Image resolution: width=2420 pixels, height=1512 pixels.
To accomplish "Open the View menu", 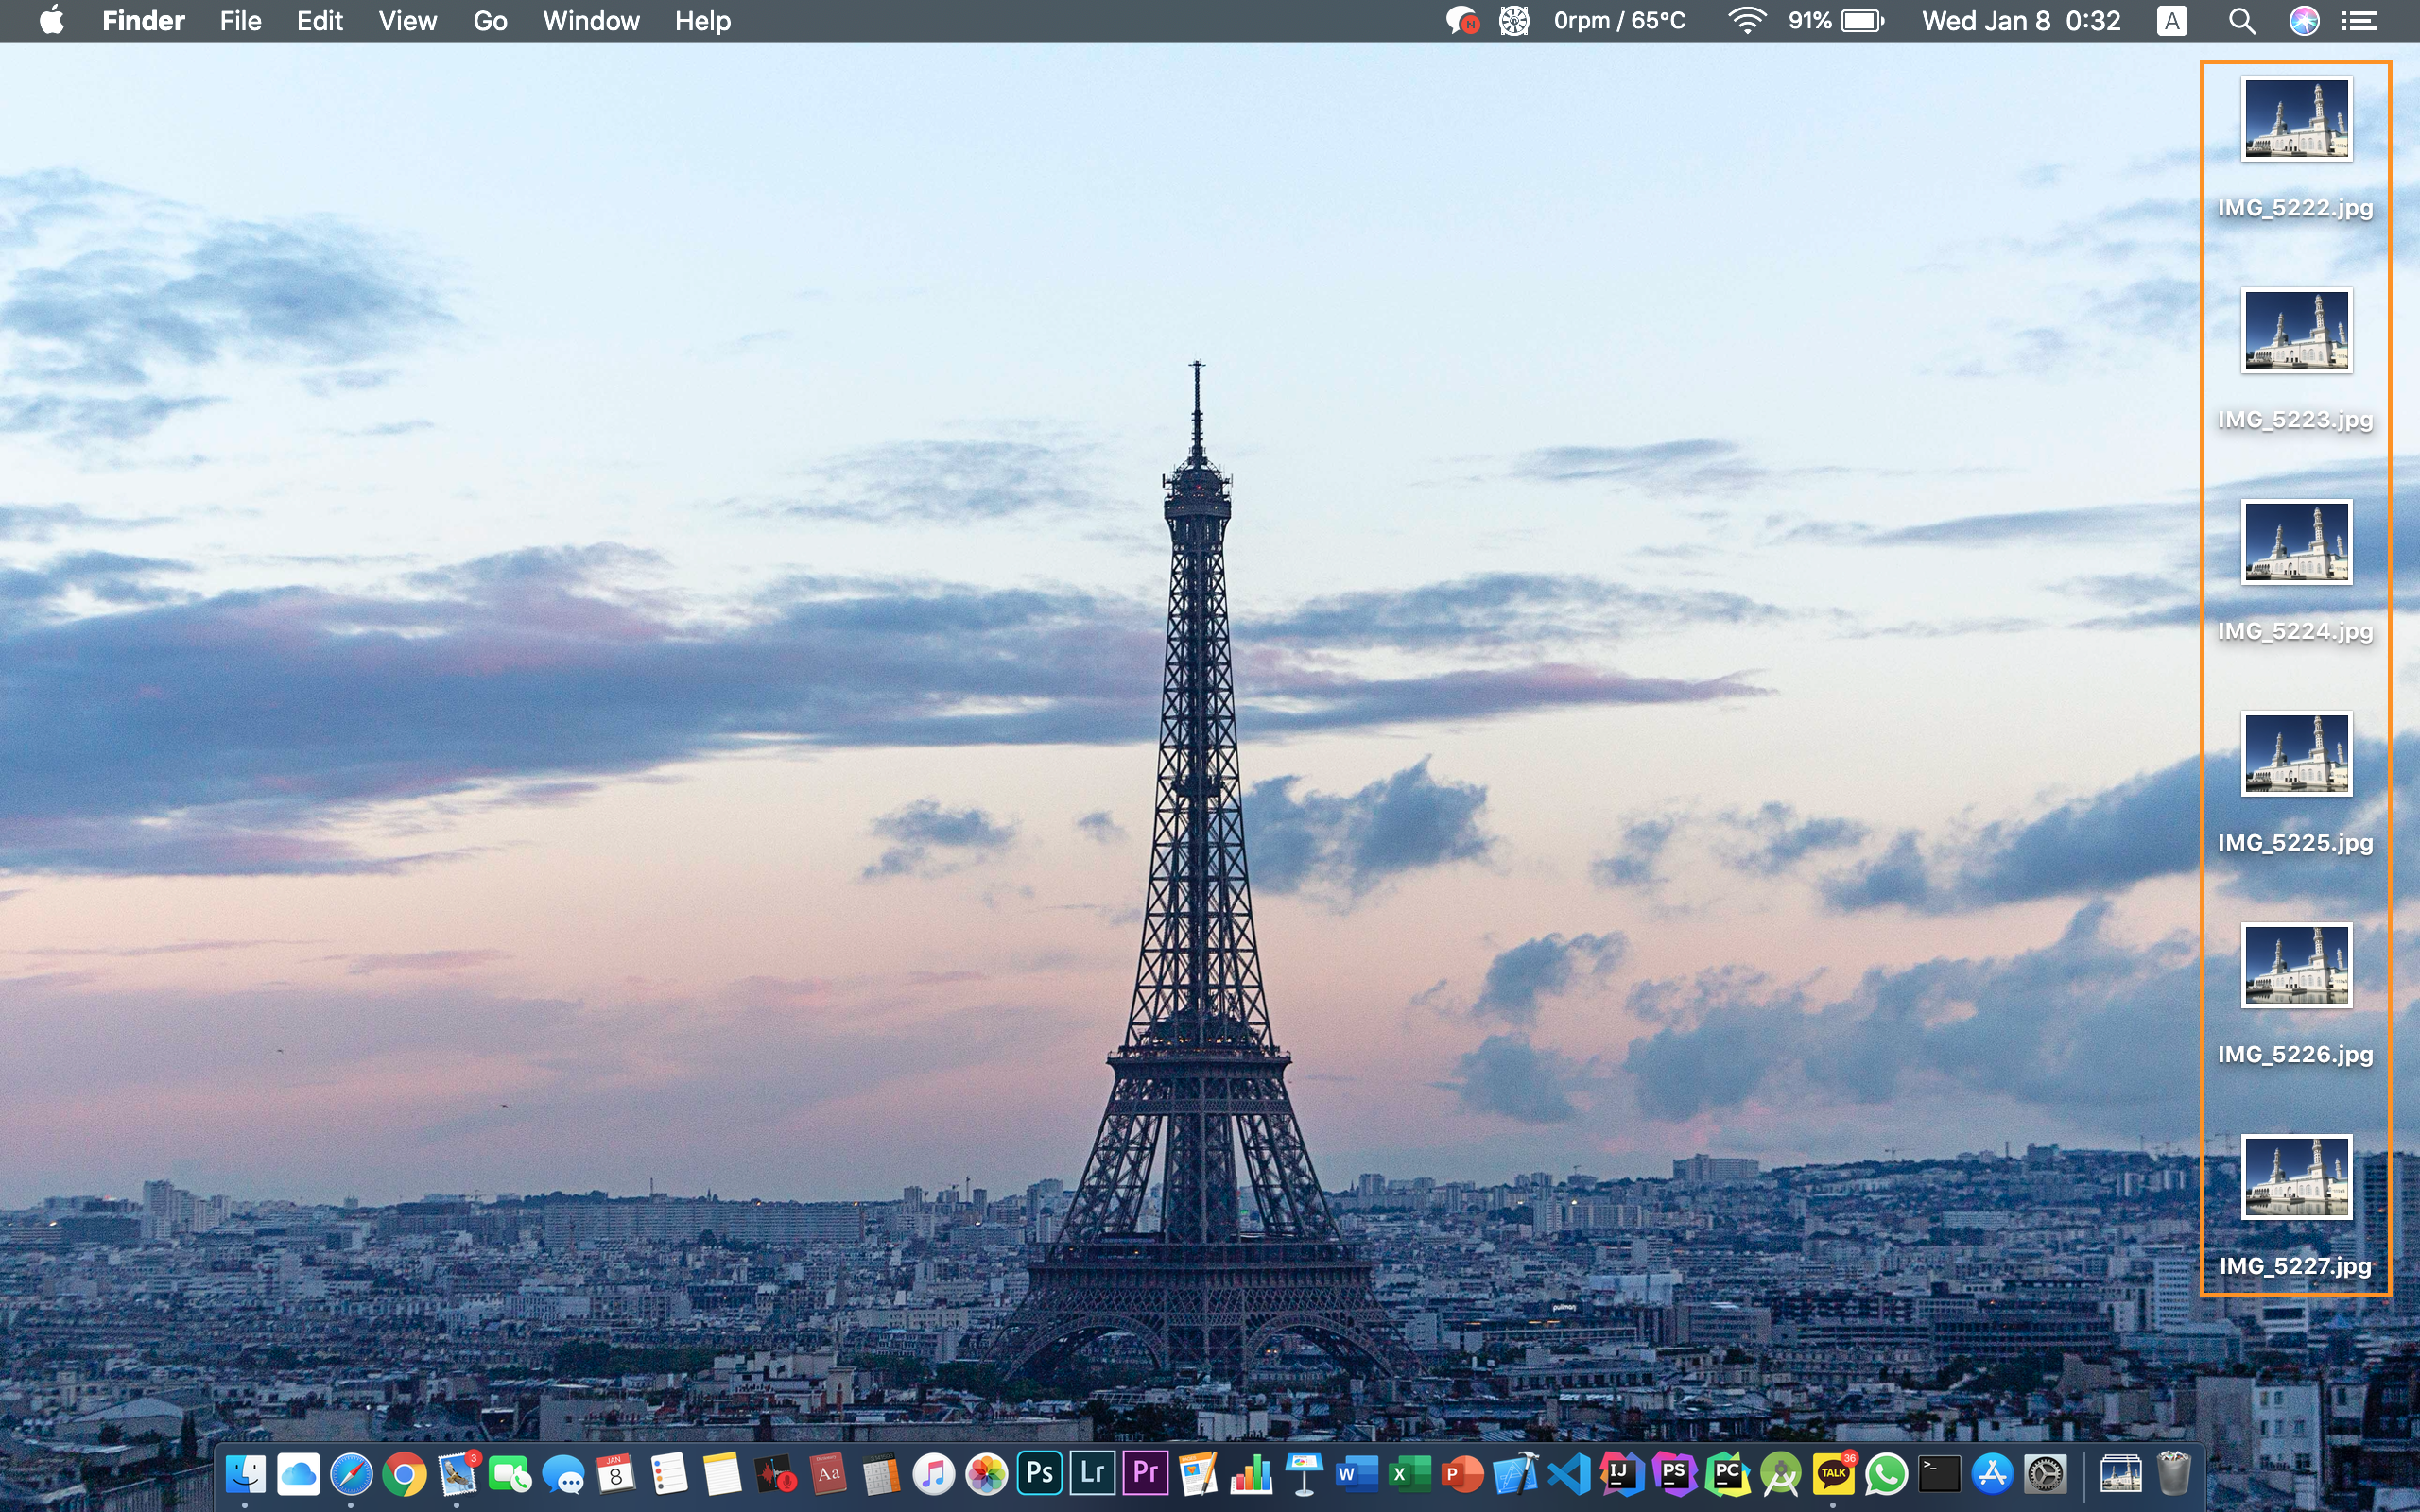I will point(407,21).
